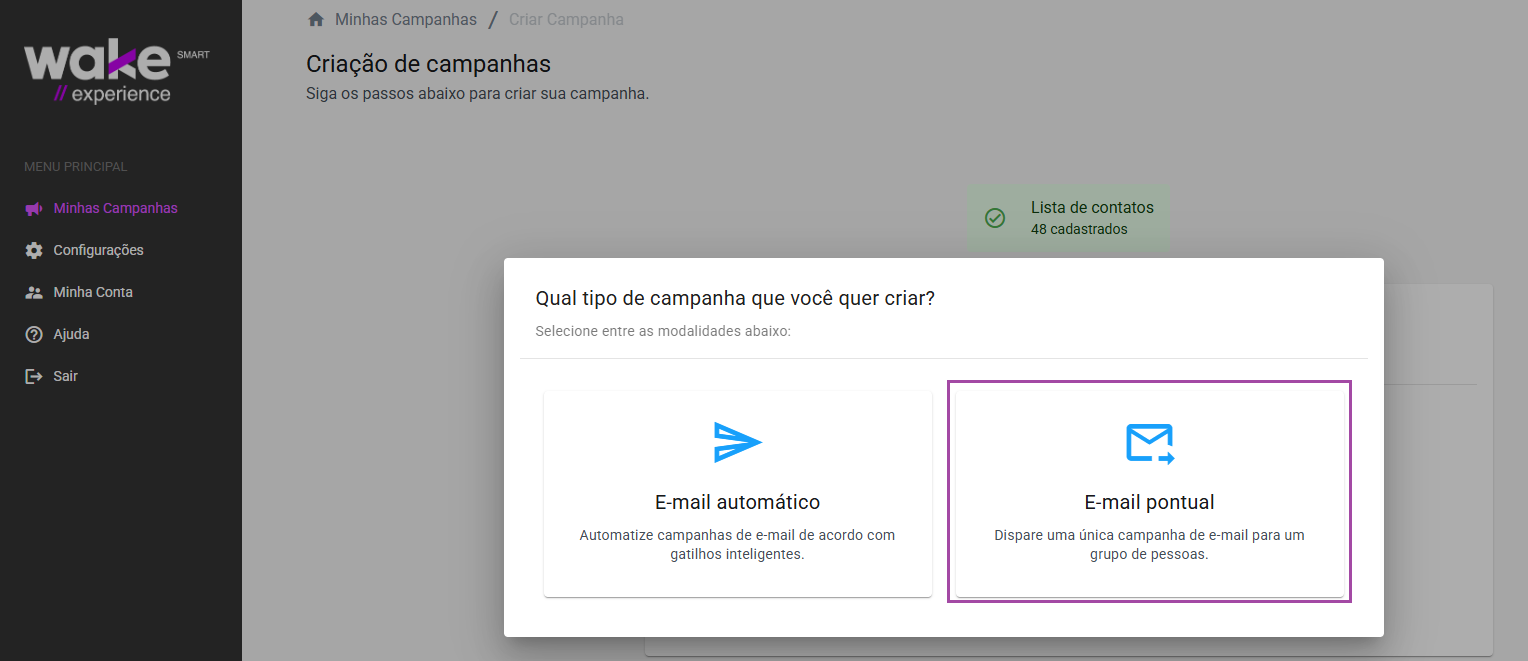Viewport: 1528px width, 661px height.
Task: Click the gear icon beside Configurações
Action: coord(34,250)
